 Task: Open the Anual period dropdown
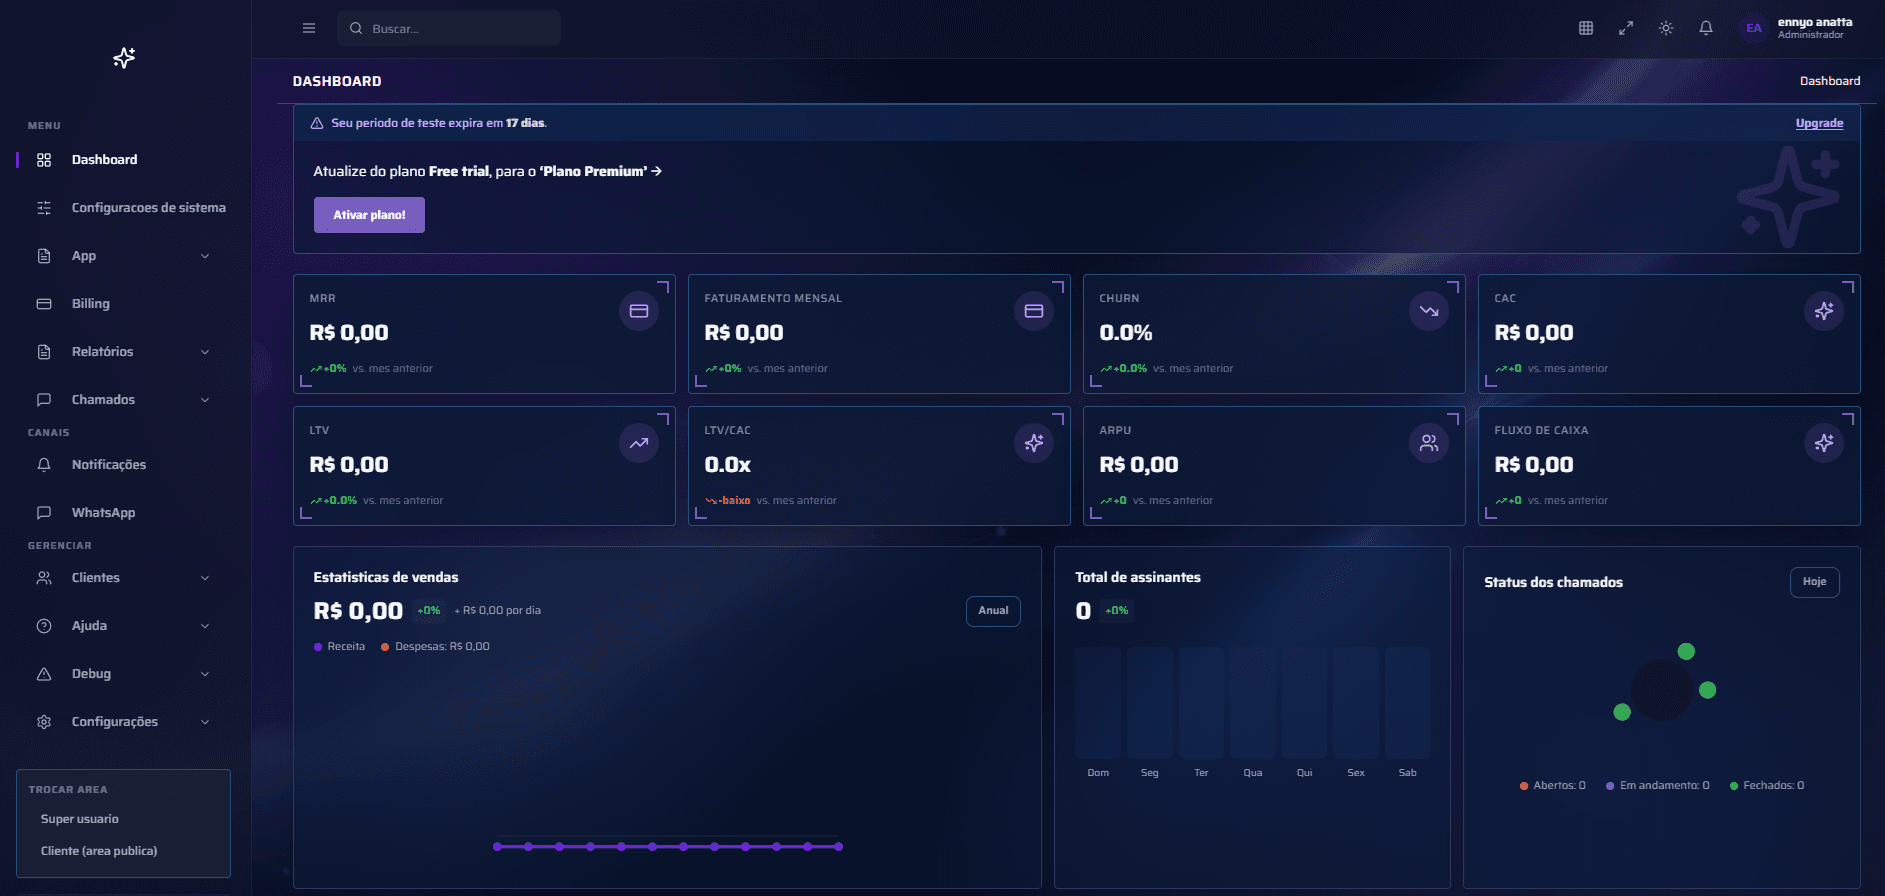pos(993,611)
